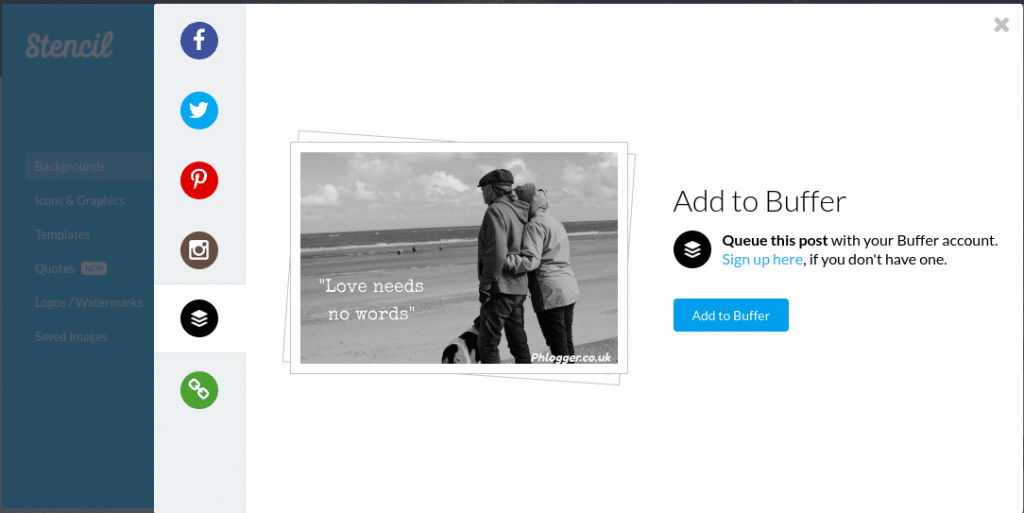1024x513 pixels.
Task: Open the Instagram share option
Action: [x=199, y=249]
